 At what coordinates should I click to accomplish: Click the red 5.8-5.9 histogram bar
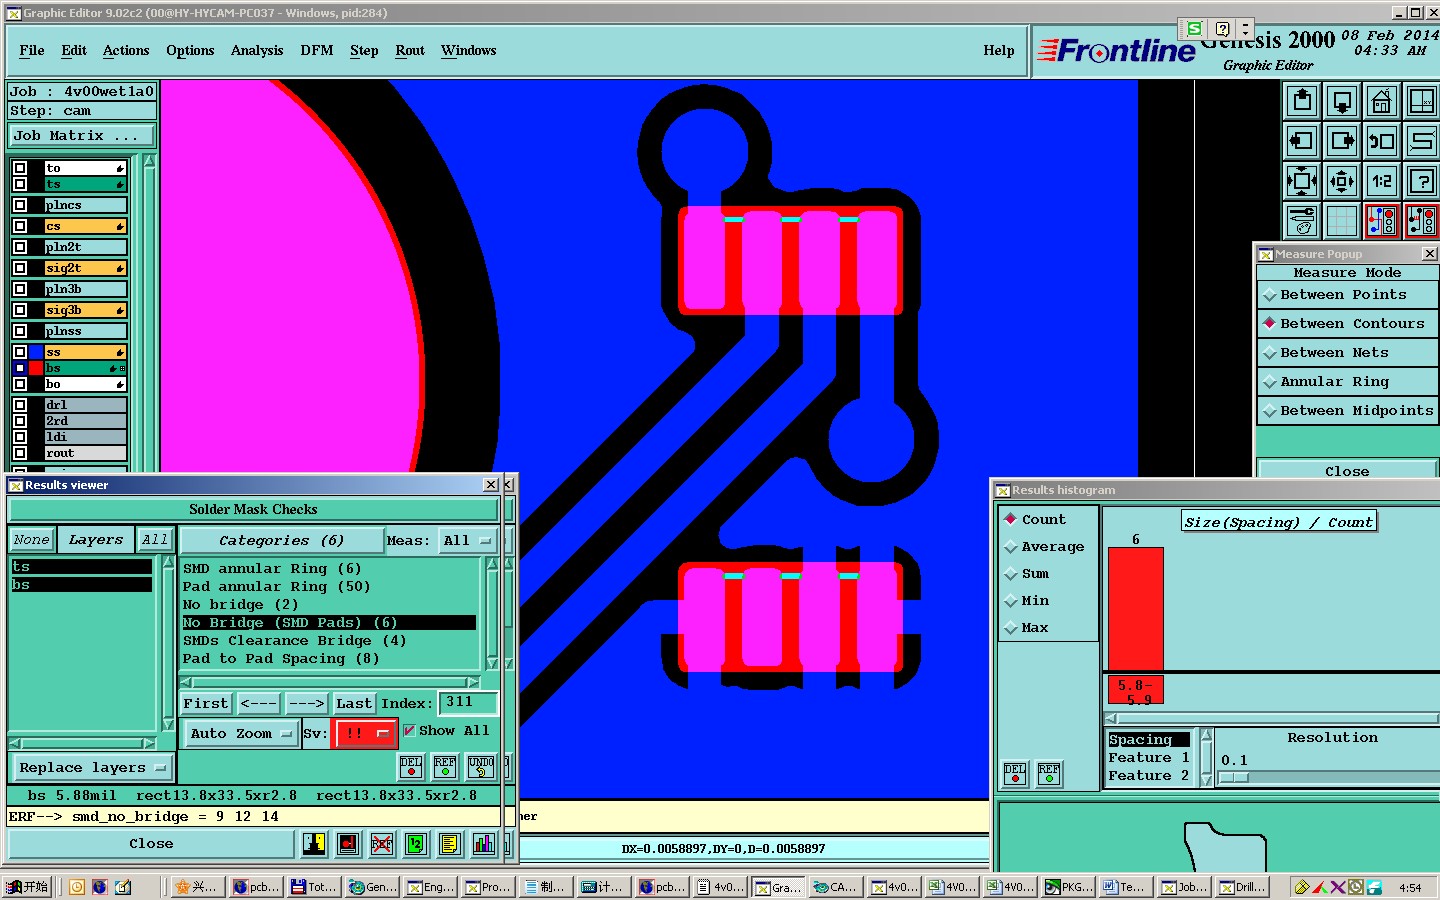1135,609
